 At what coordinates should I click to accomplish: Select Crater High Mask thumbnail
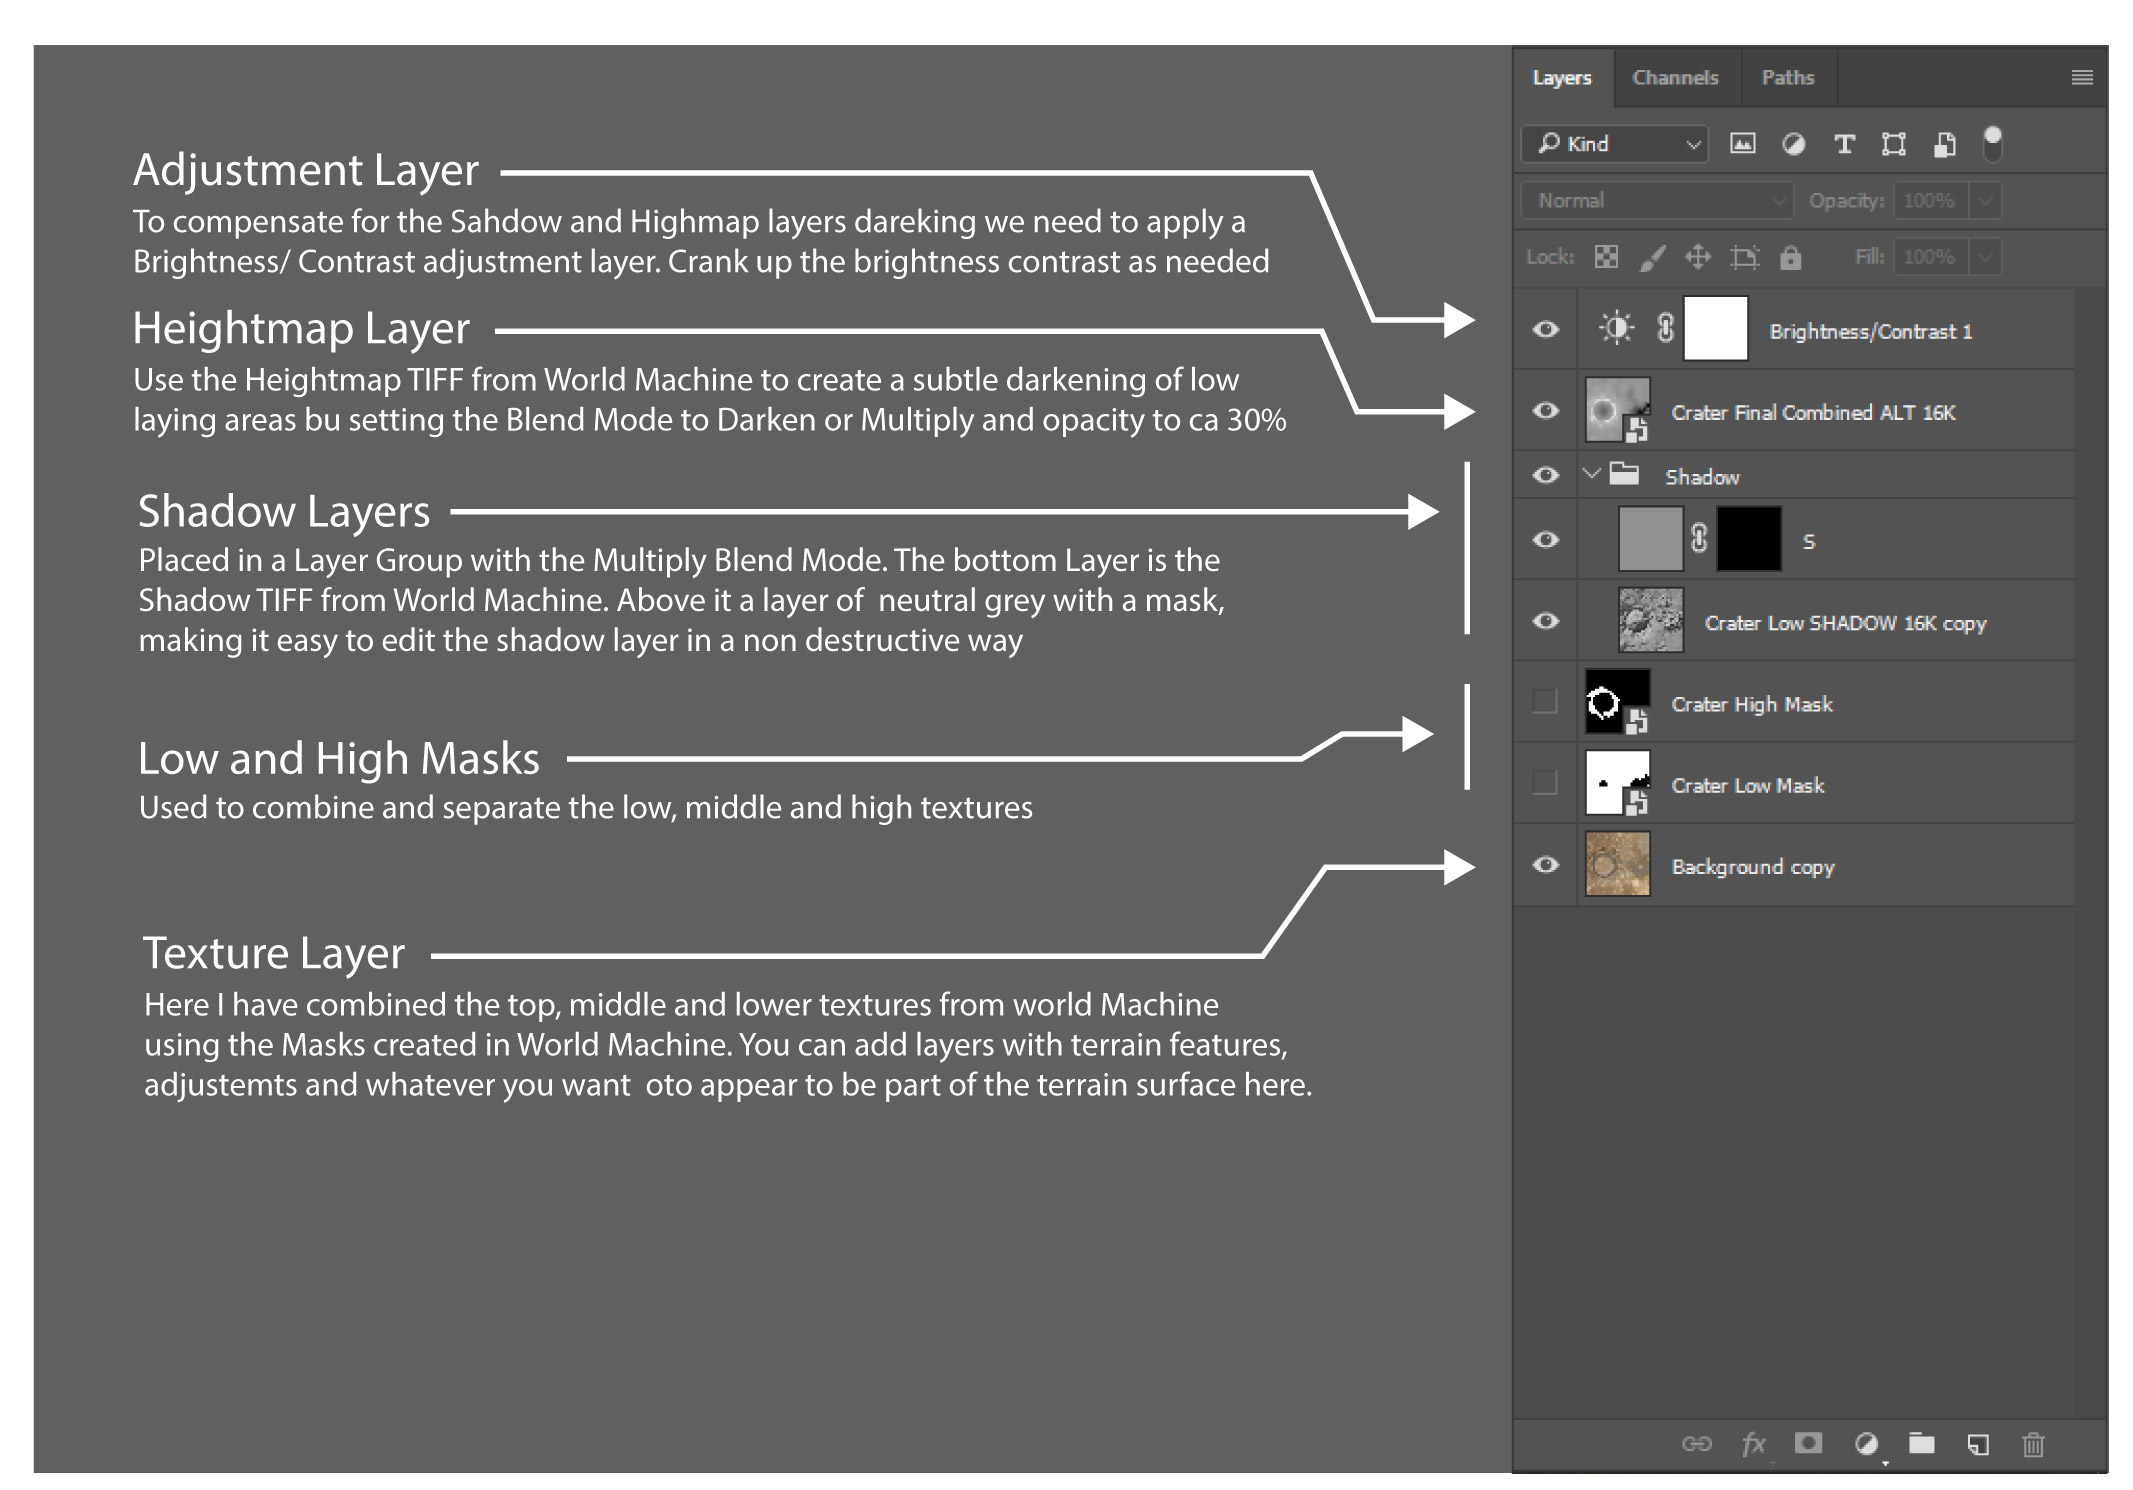point(1618,701)
